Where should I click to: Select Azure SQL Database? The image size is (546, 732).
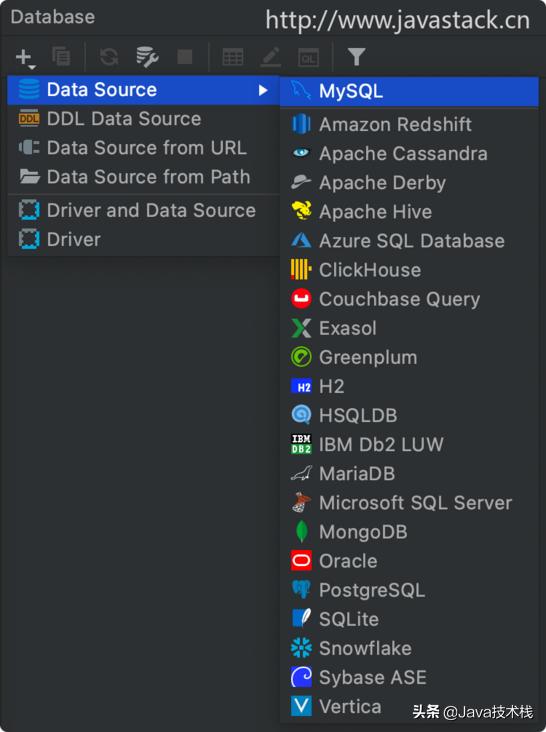pyautogui.click(x=409, y=241)
